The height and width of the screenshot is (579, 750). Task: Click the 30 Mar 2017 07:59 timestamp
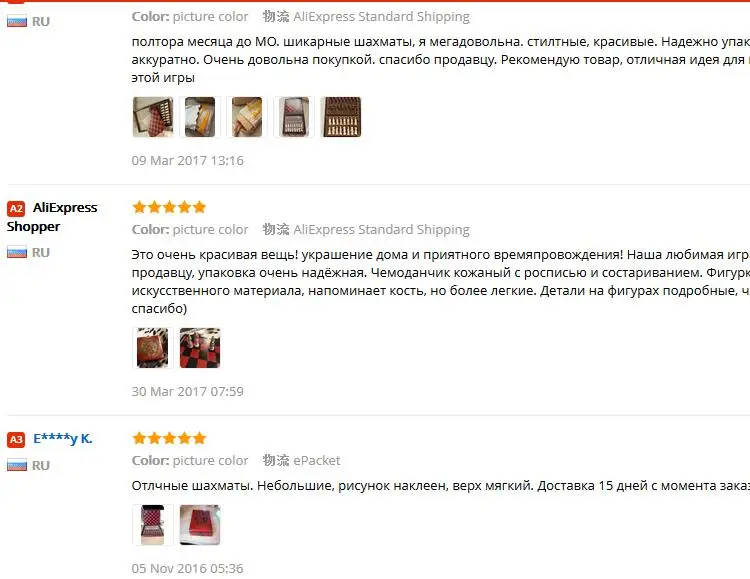coord(188,391)
